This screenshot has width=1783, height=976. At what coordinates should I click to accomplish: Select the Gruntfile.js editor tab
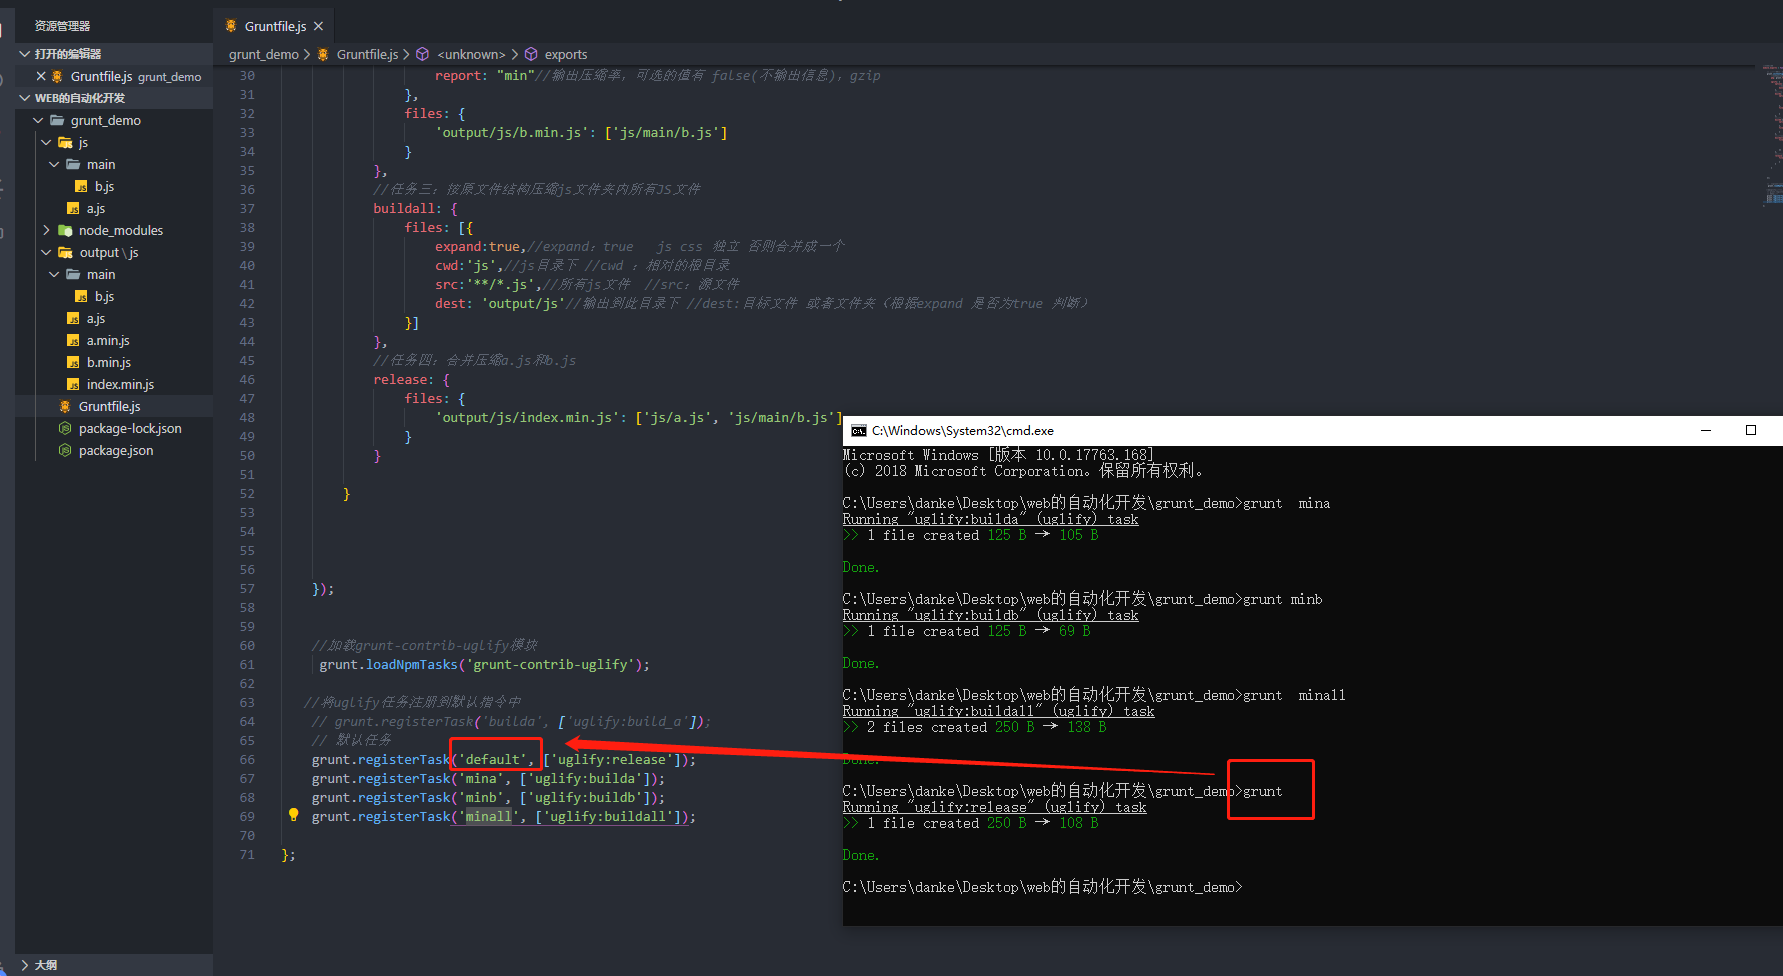(274, 26)
